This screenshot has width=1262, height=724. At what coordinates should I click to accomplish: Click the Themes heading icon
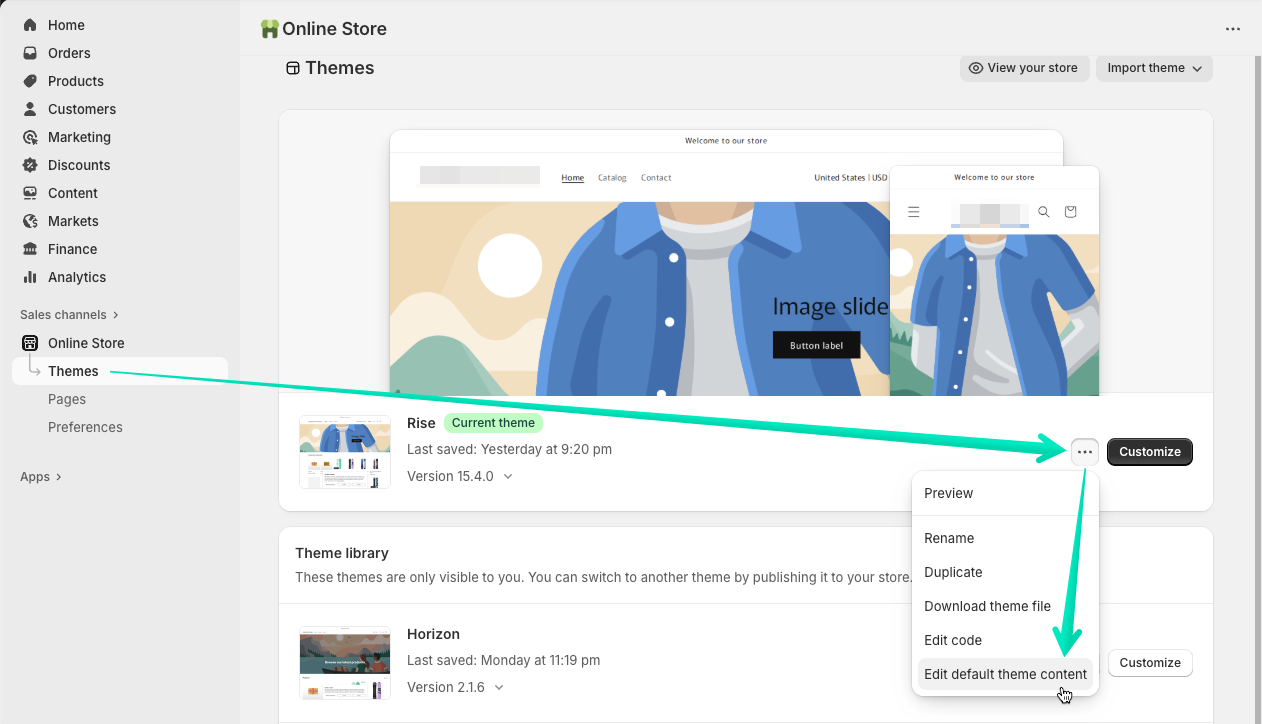pos(292,68)
